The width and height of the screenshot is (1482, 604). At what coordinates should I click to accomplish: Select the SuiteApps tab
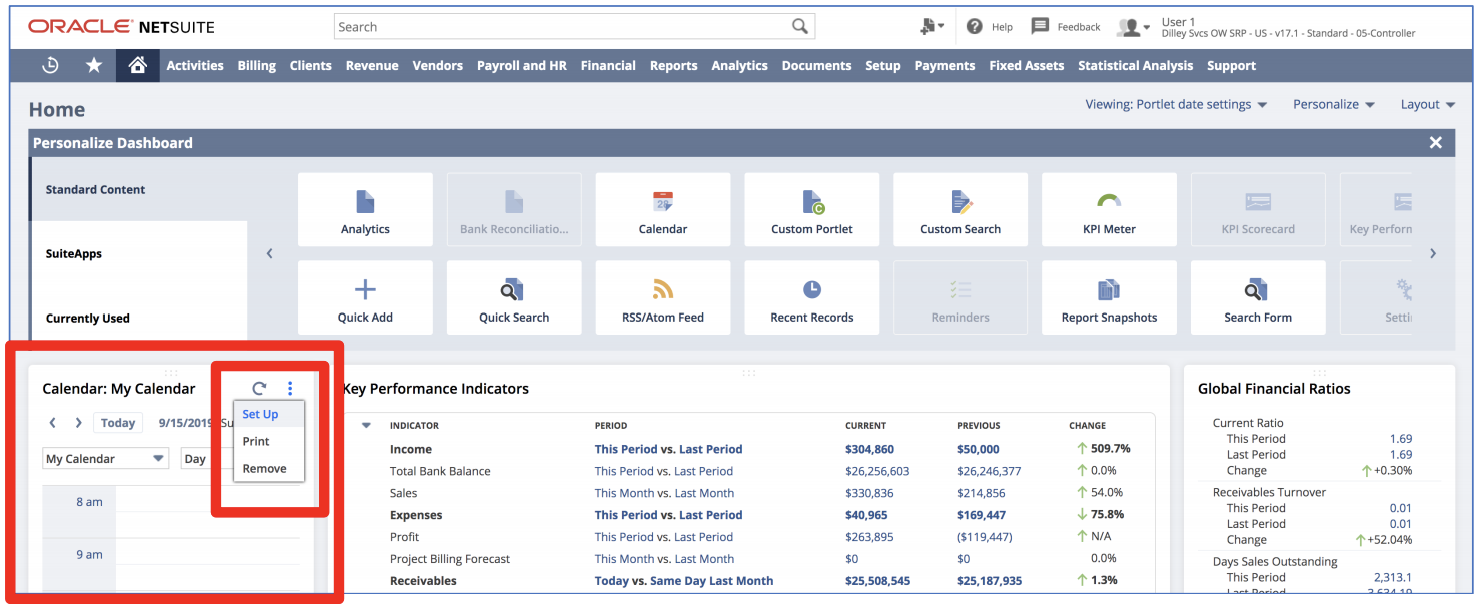coord(139,253)
